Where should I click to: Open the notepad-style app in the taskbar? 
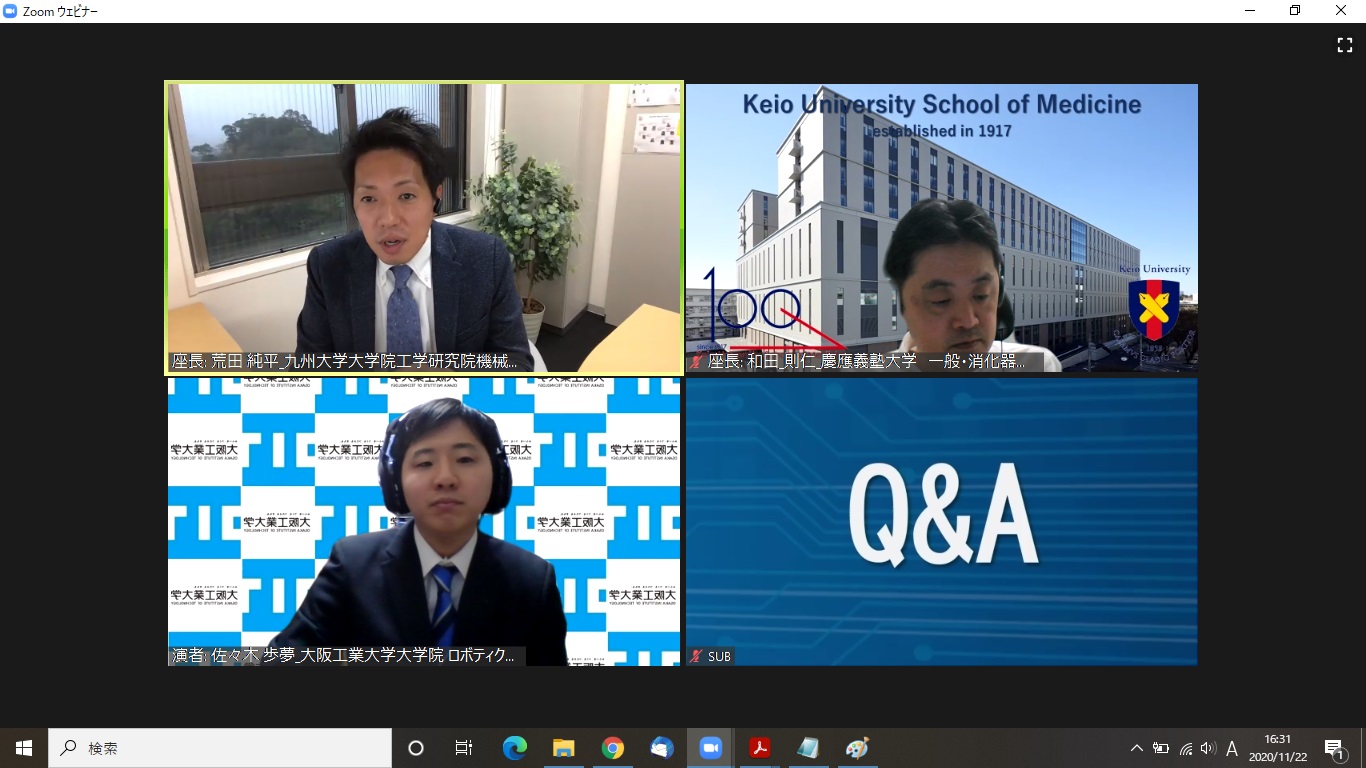point(808,748)
